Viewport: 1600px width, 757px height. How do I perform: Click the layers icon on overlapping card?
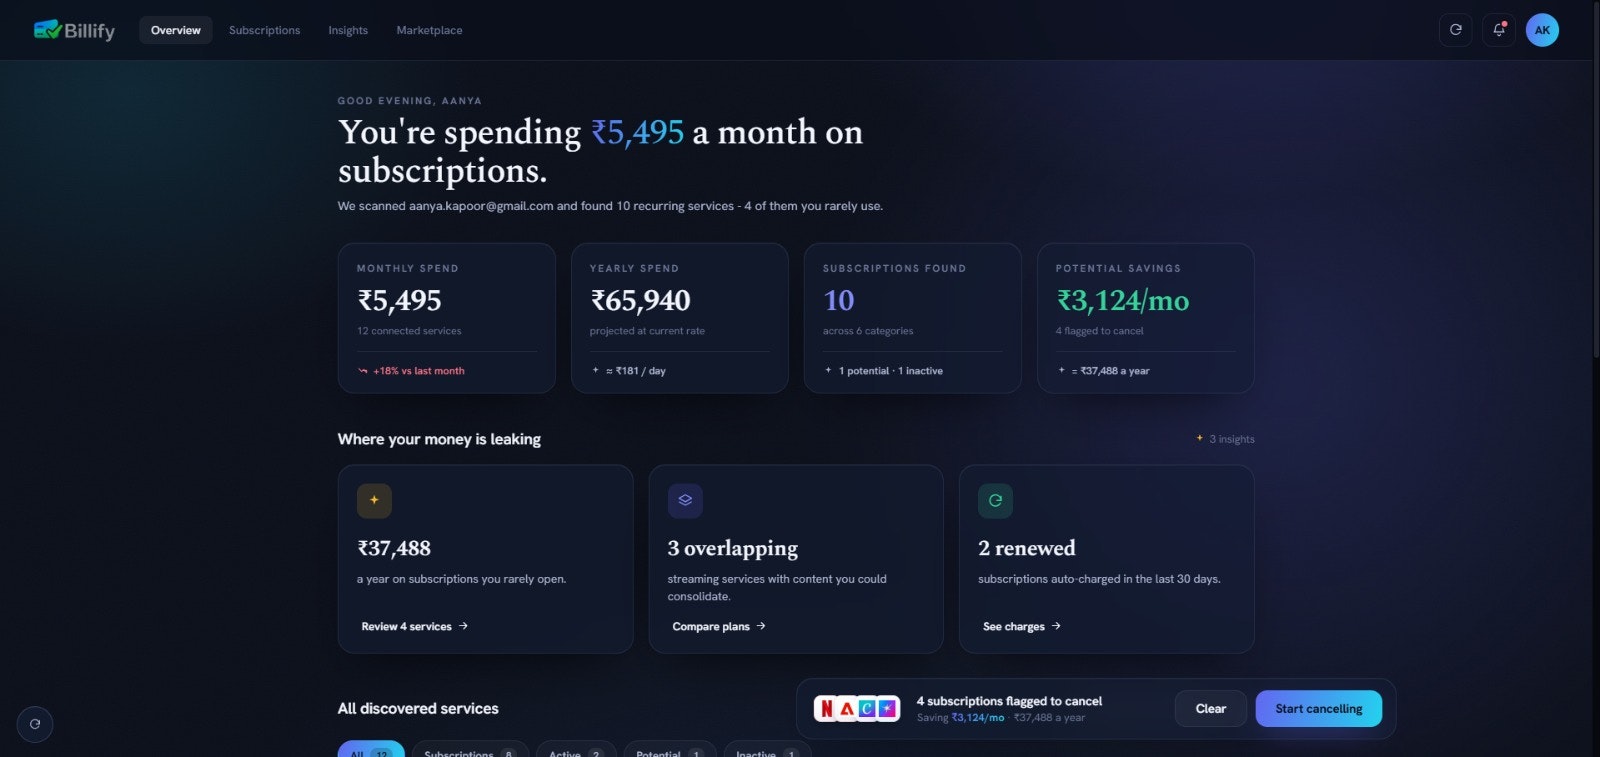pos(685,500)
